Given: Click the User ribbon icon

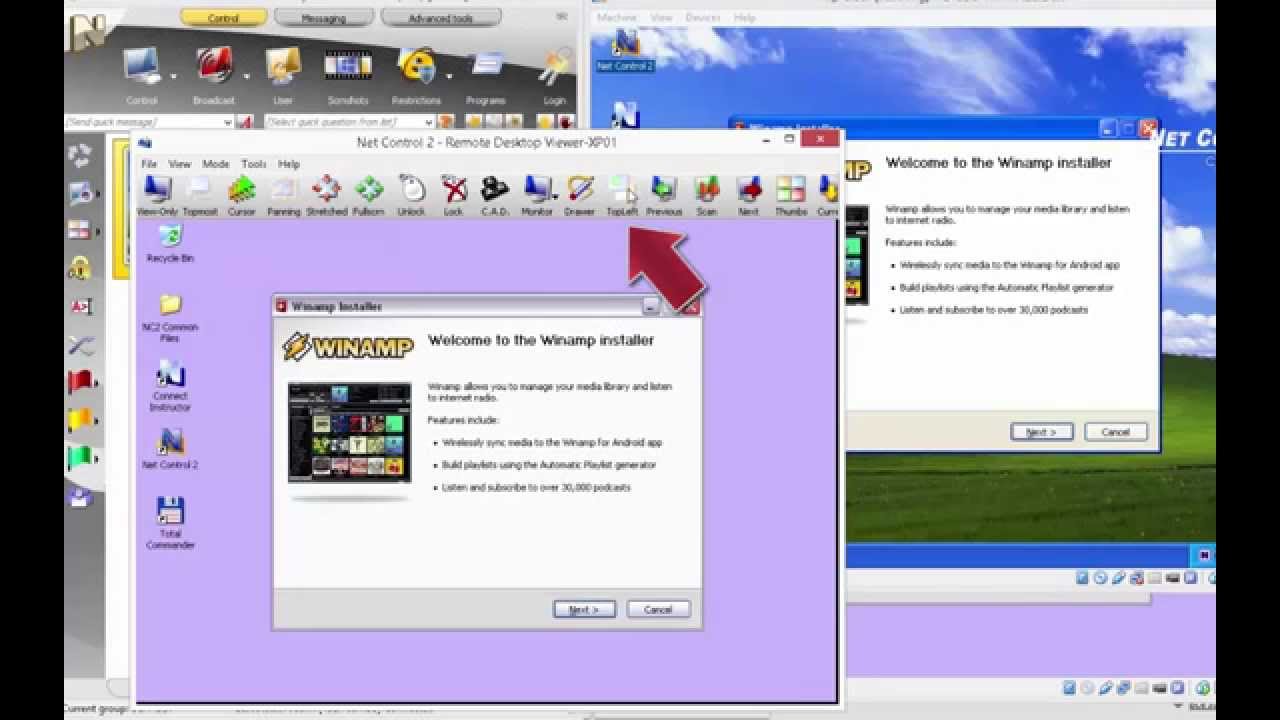Looking at the screenshot, I should tap(283, 75).
